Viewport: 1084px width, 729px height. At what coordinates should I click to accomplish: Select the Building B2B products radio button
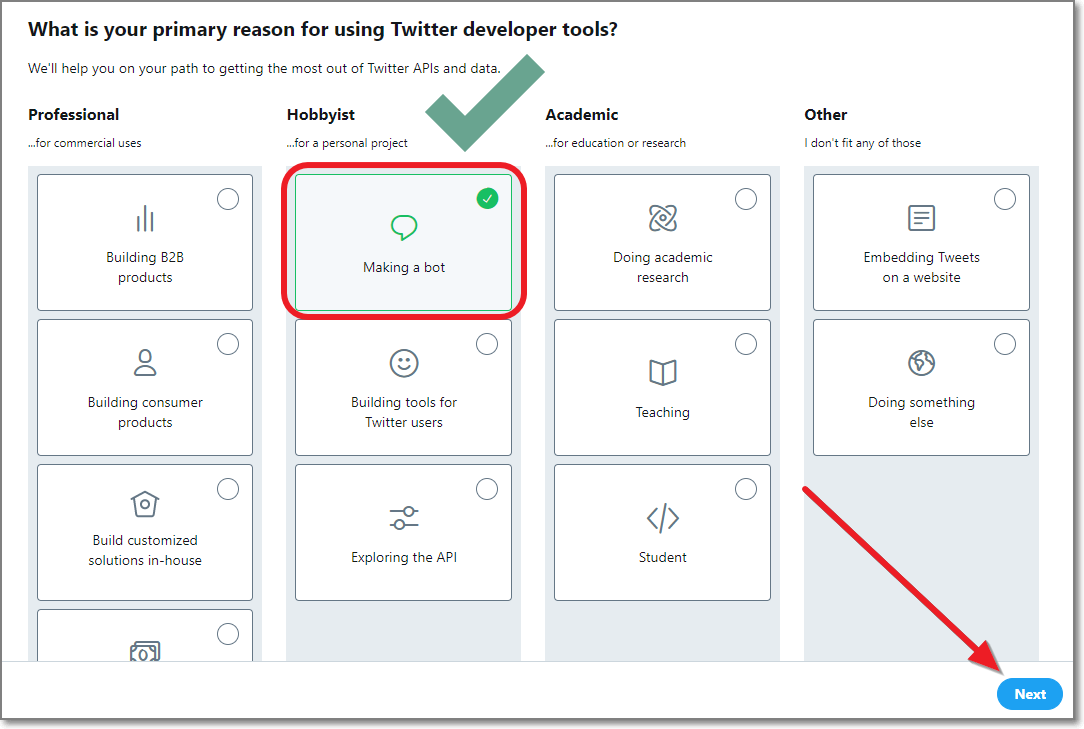click(228, 199)
